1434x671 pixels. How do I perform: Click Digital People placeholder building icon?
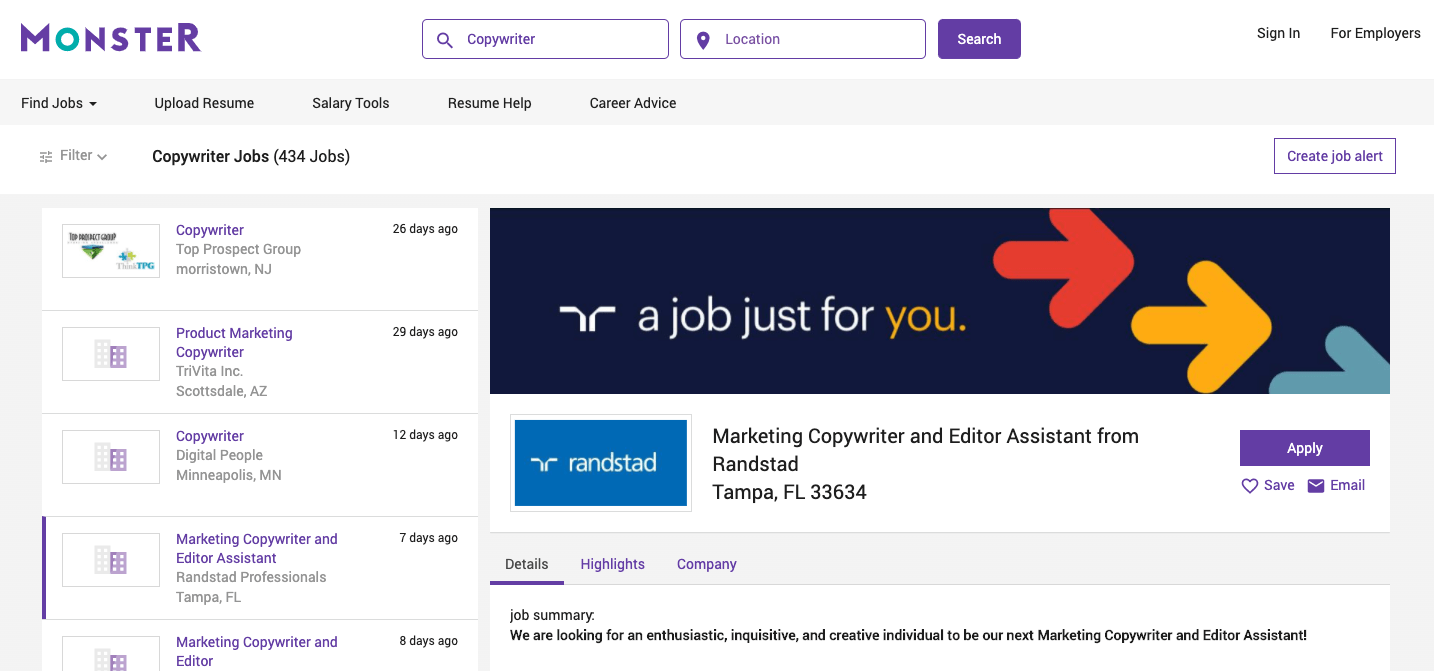pyautogui.click(x=111, y=457)
